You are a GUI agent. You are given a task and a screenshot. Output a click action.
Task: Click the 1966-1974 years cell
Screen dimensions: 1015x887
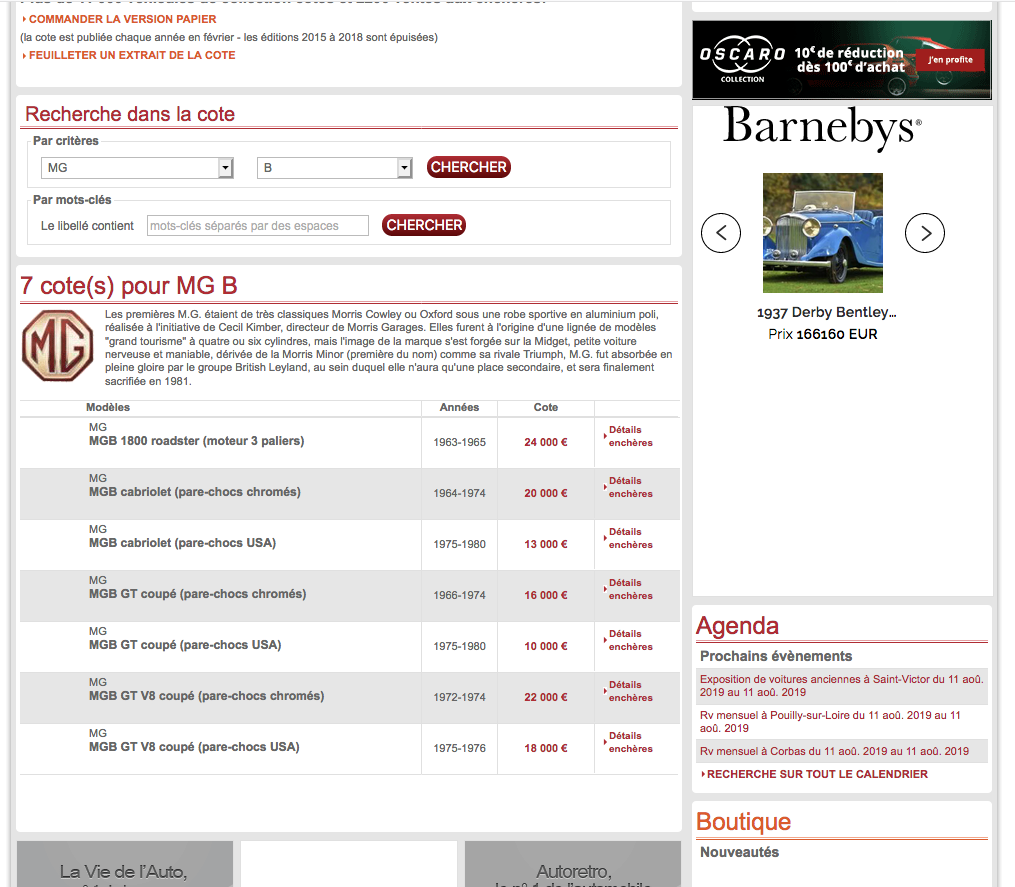[460, 595]
